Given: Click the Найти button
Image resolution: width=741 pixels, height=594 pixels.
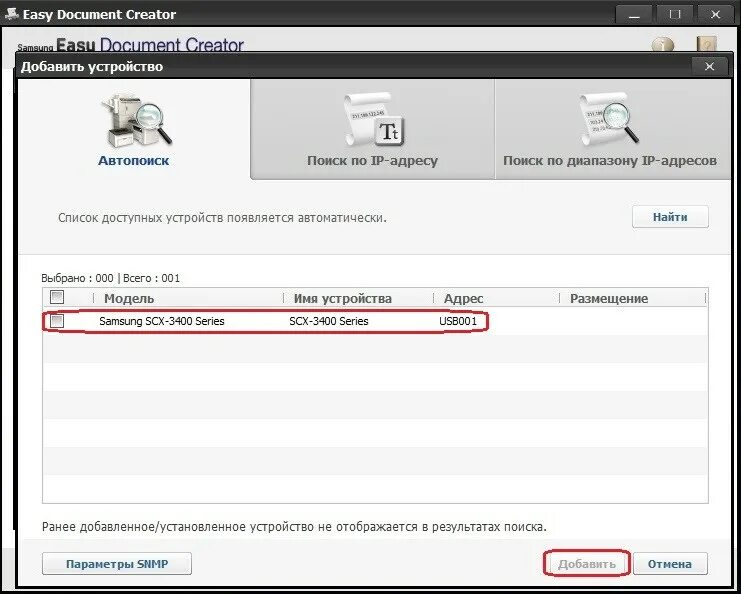Looking at the screenshot, I should 670,217.
